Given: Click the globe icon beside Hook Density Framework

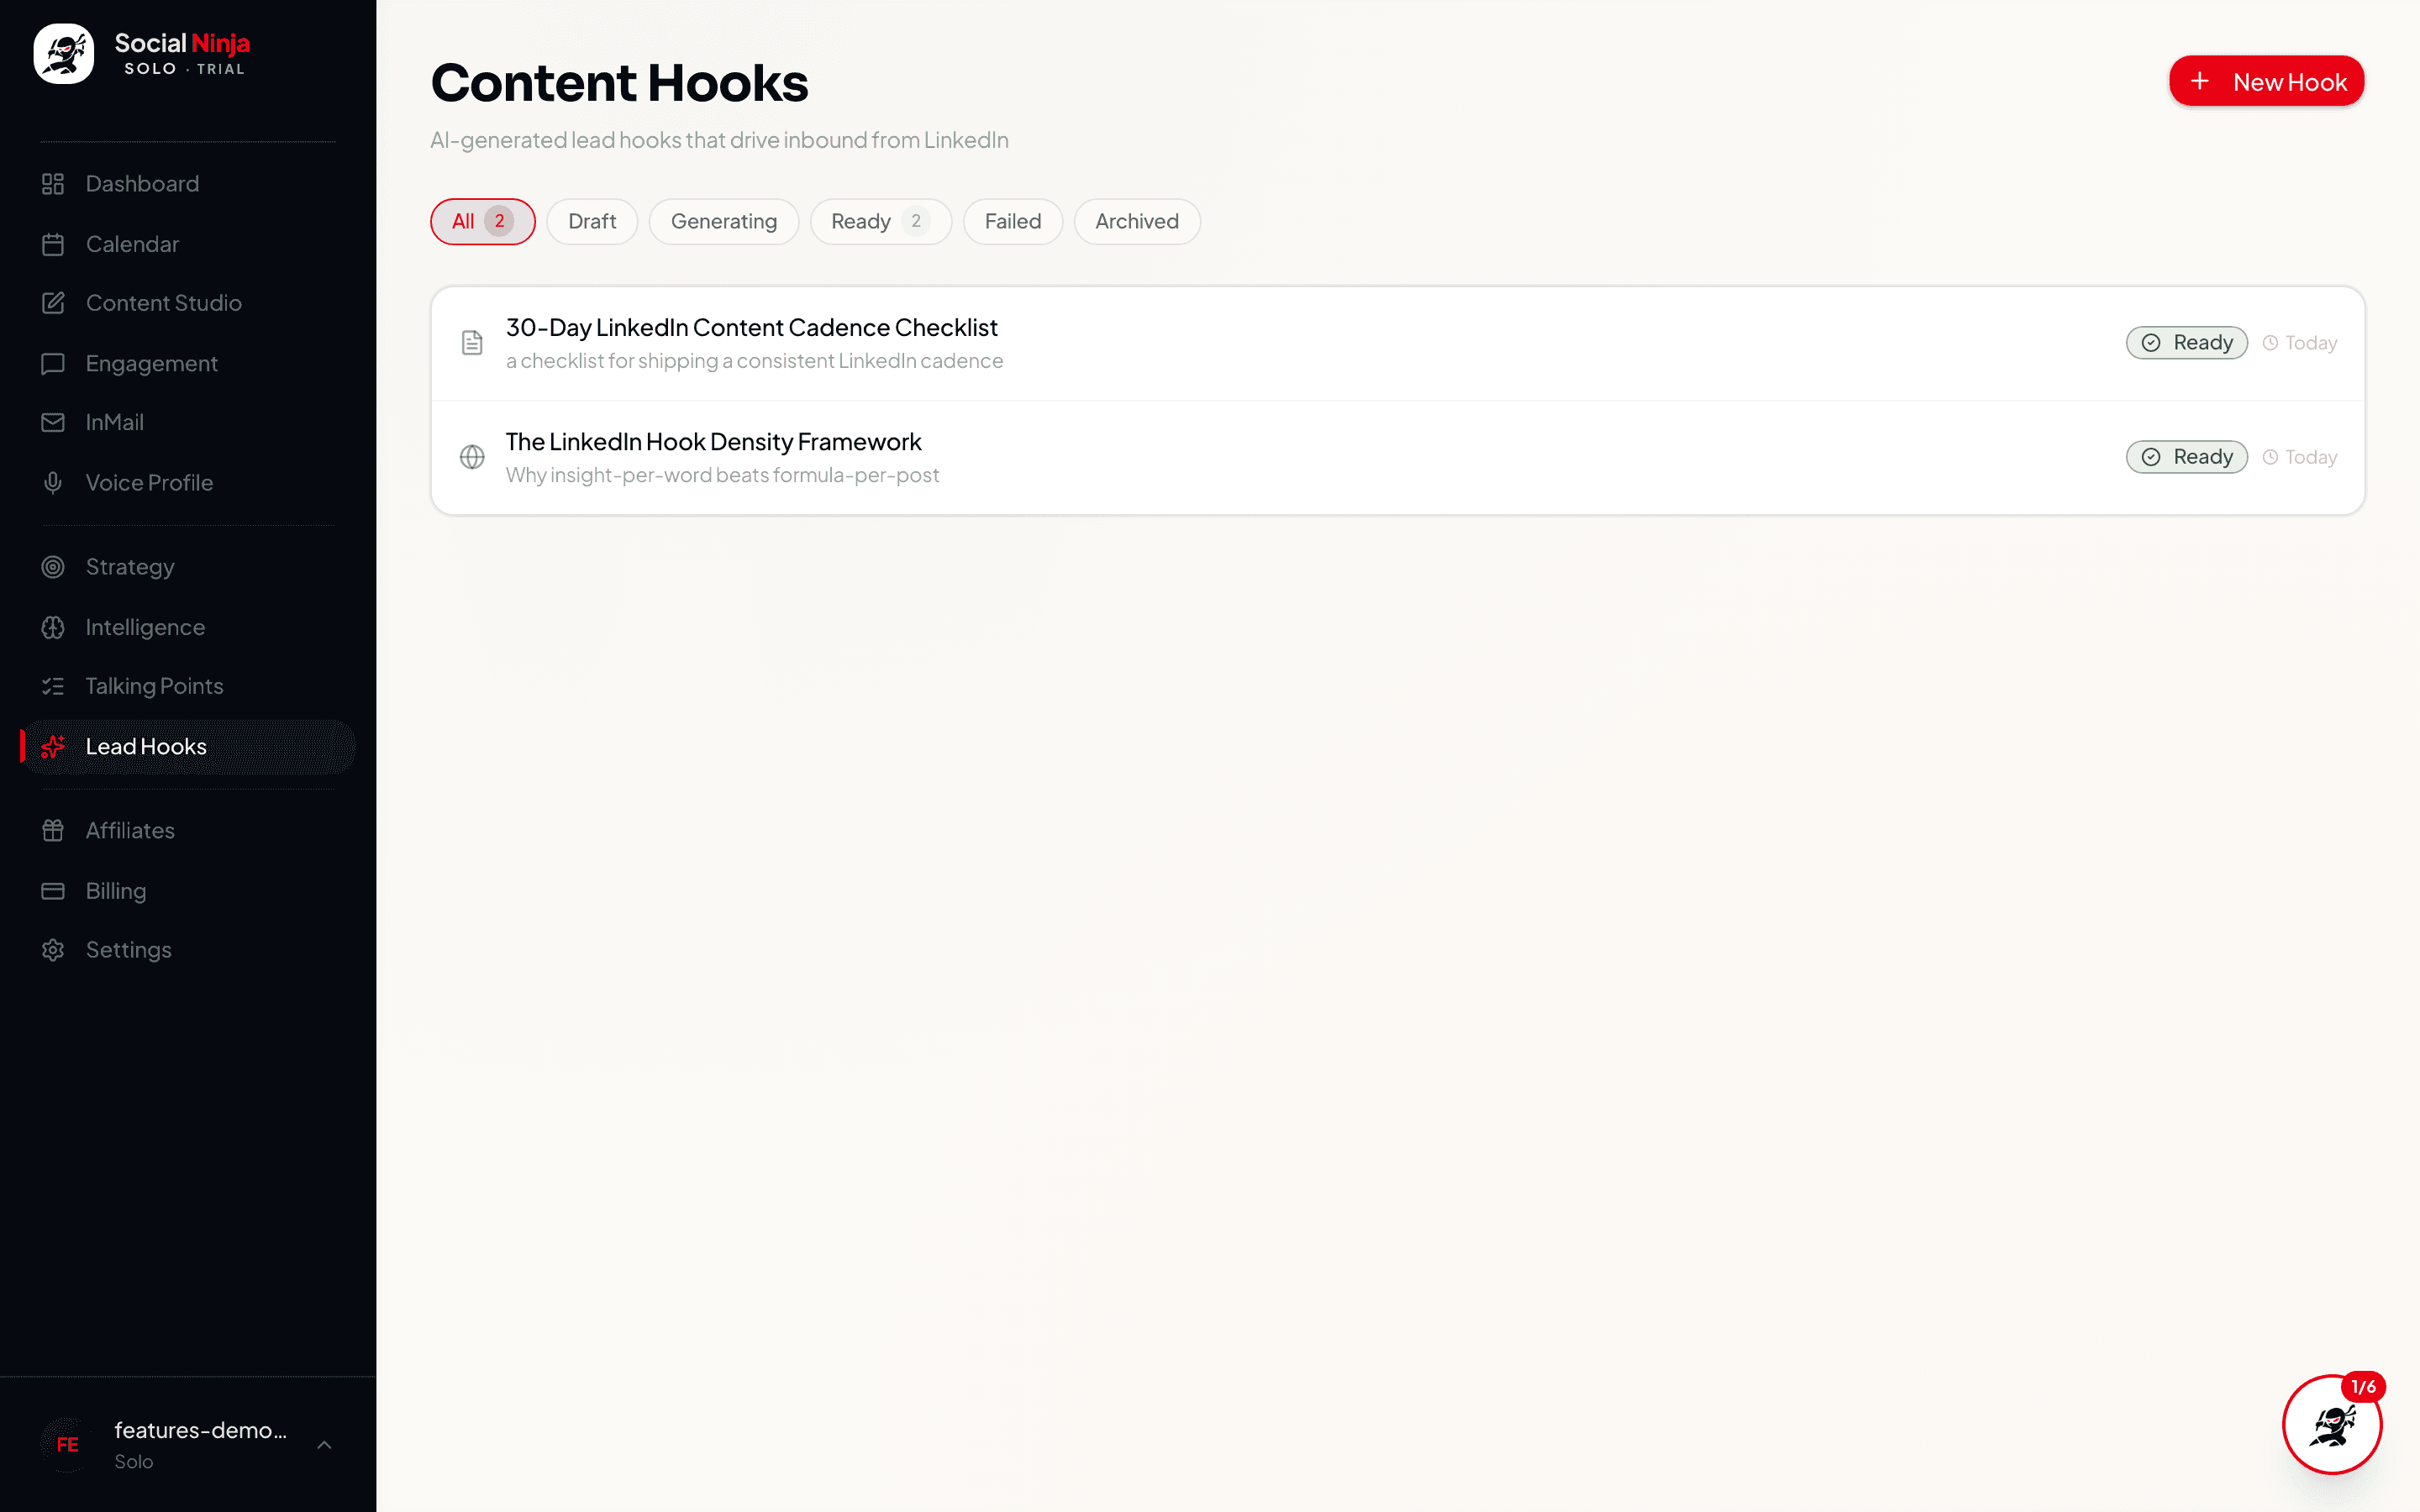Looking at the screenshot, I should [472, 457].
